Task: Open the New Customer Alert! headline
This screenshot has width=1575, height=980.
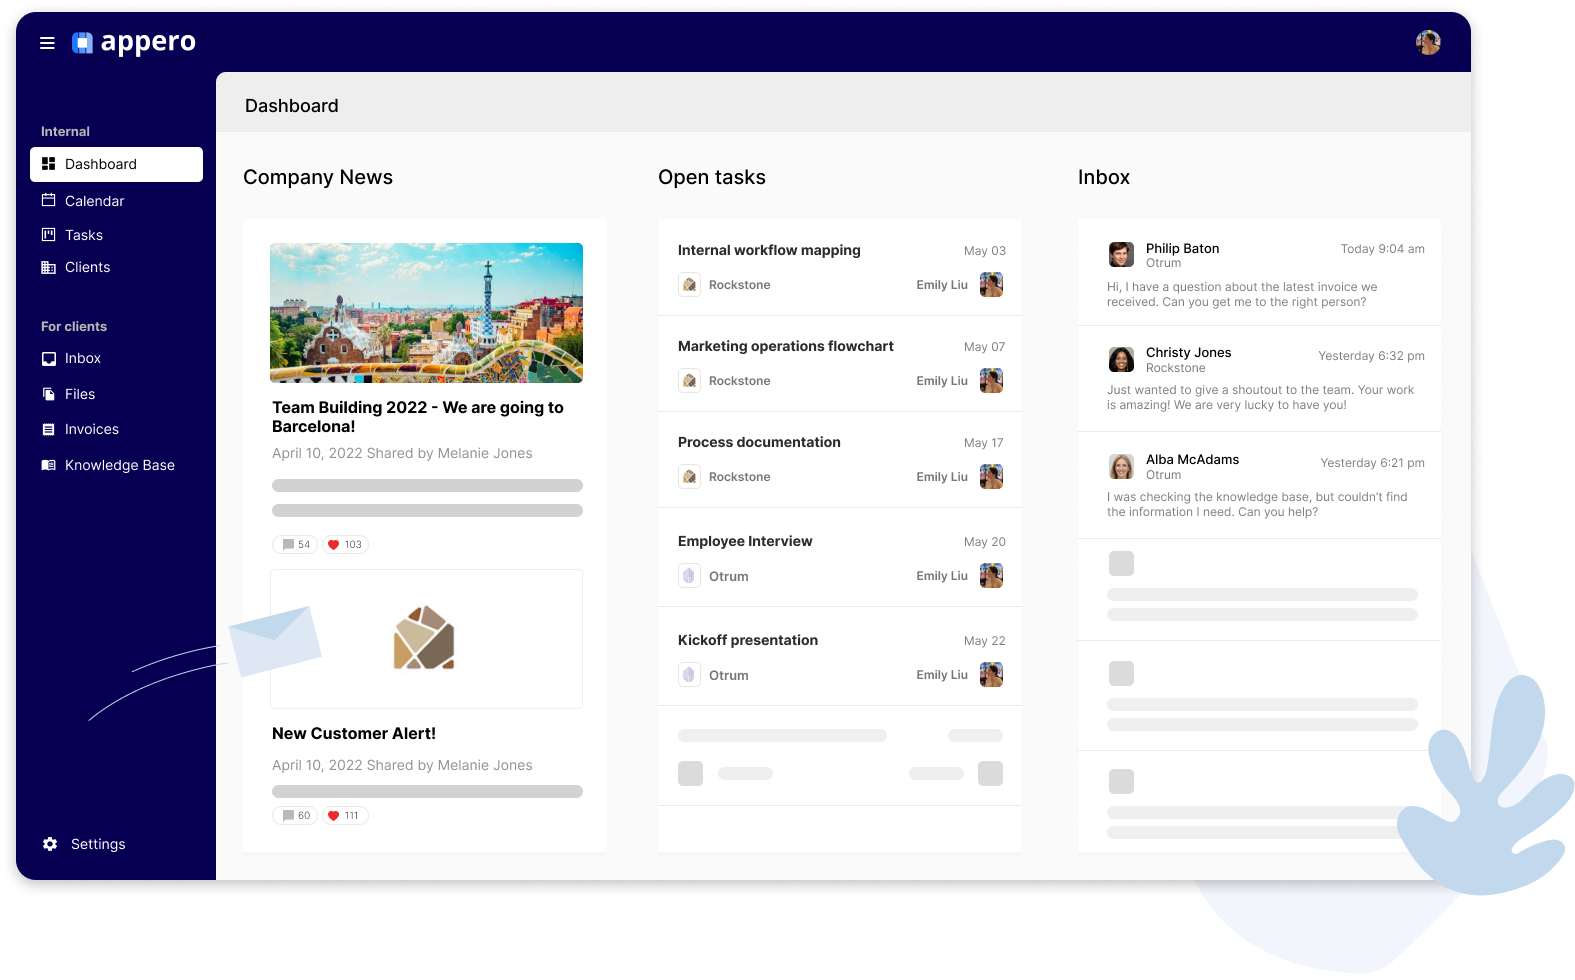Action: 354,734
